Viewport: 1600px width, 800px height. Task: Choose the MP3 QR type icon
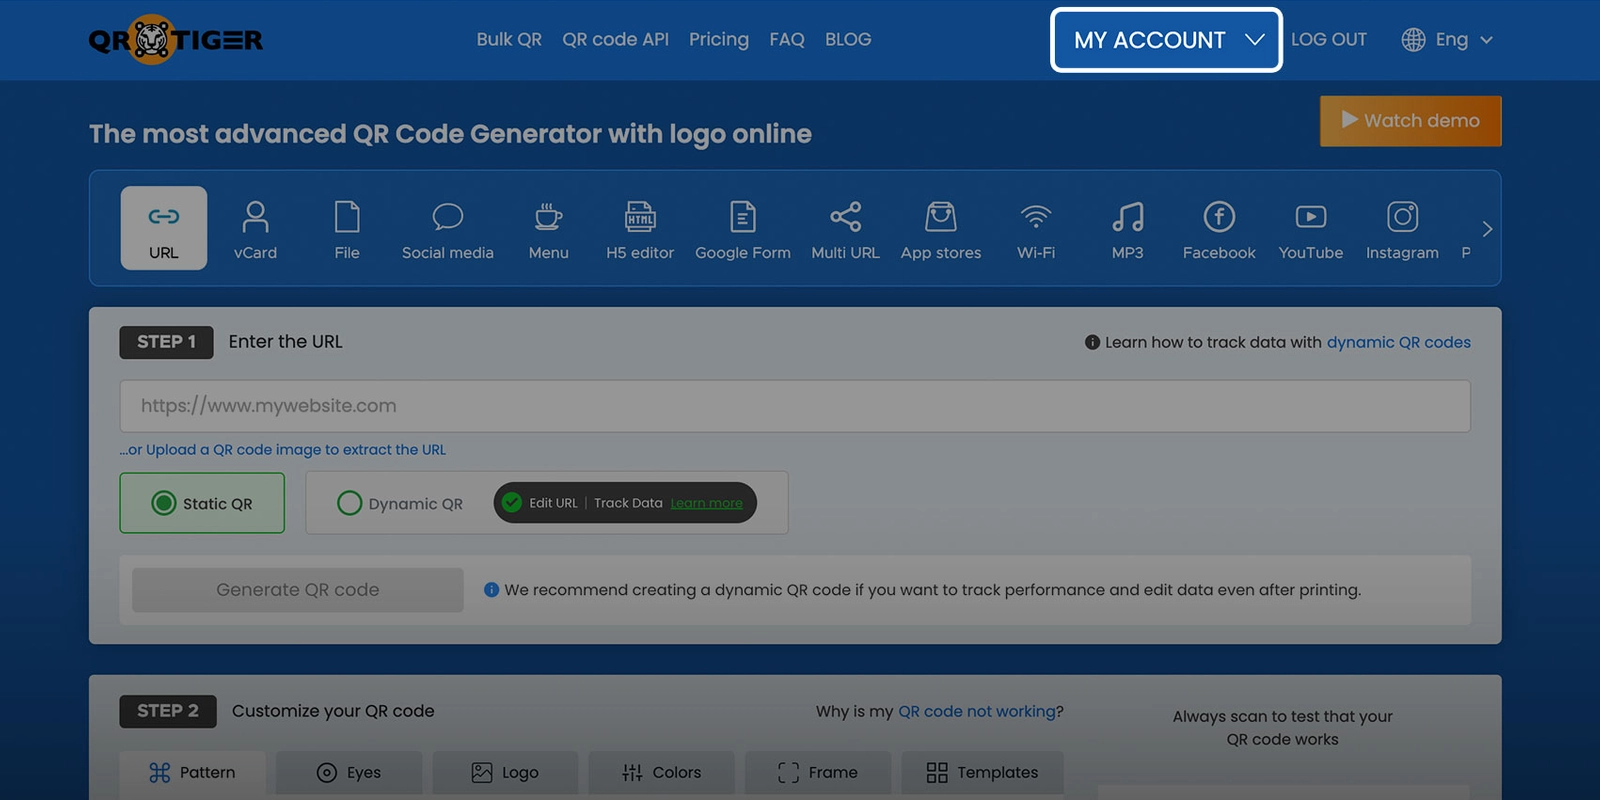click(x=1127, y=229)
